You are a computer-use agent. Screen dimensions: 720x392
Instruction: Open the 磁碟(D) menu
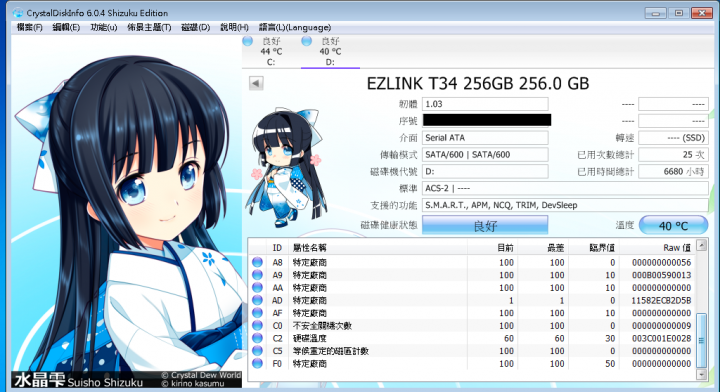coord(196,28)
